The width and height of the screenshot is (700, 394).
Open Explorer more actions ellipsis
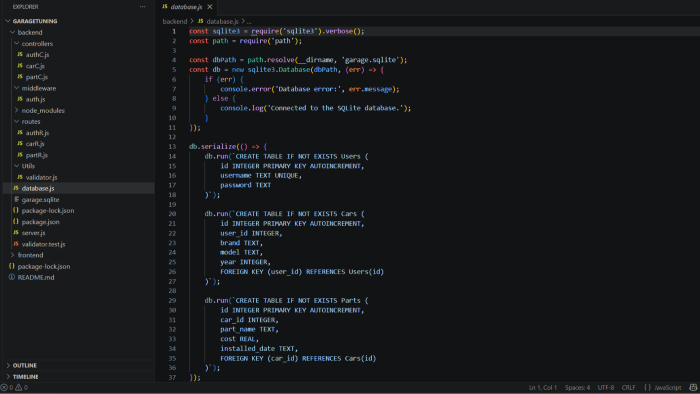point(142,7)
